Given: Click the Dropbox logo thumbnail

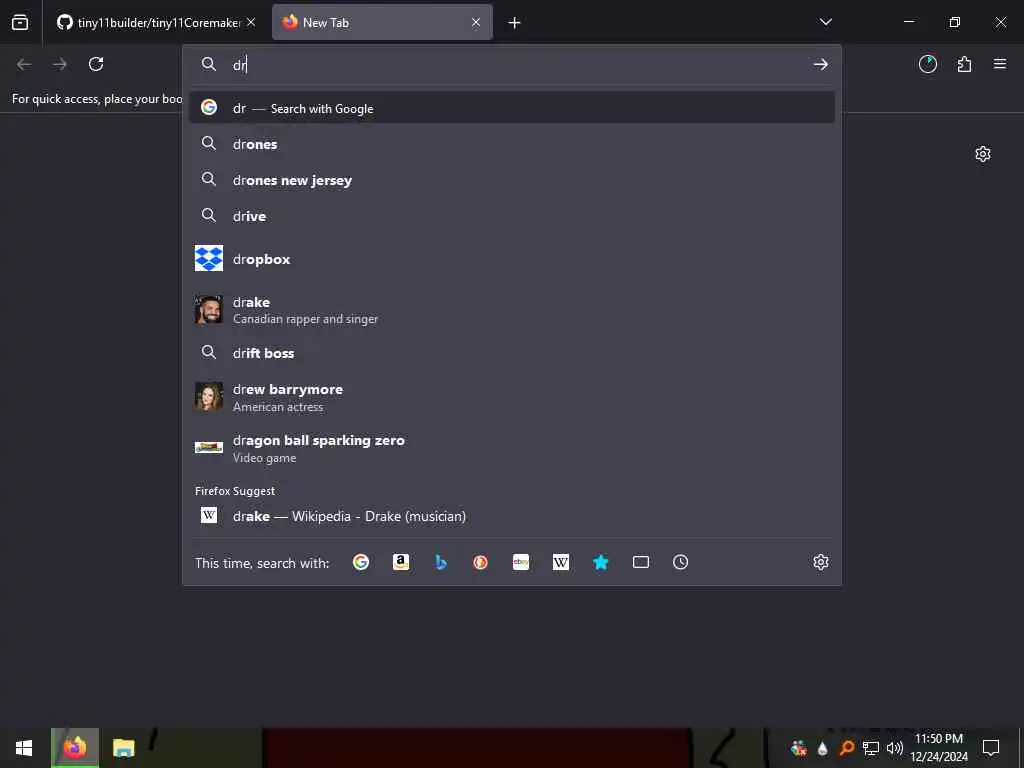Looking at the screenshot, I should pos(209,259).
